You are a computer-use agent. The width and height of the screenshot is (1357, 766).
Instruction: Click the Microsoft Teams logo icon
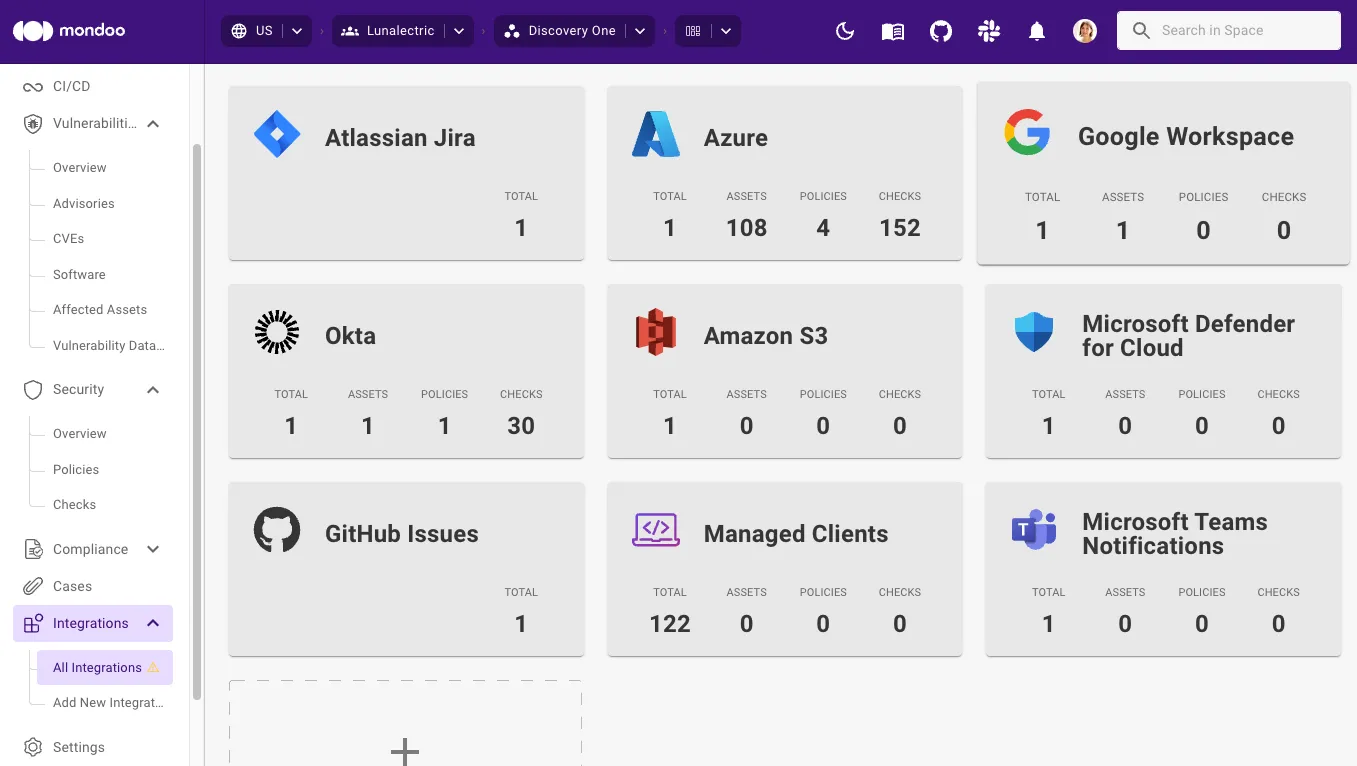[1034, 530]
